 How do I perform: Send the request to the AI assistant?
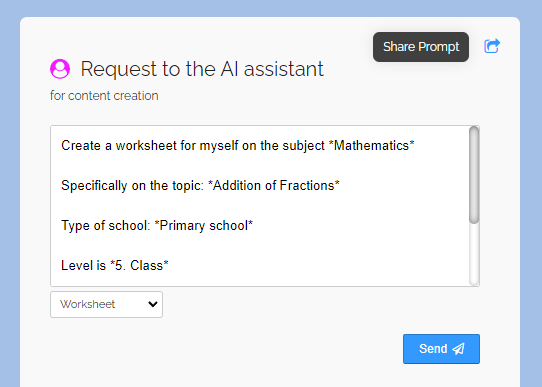[x=441, y=349]
